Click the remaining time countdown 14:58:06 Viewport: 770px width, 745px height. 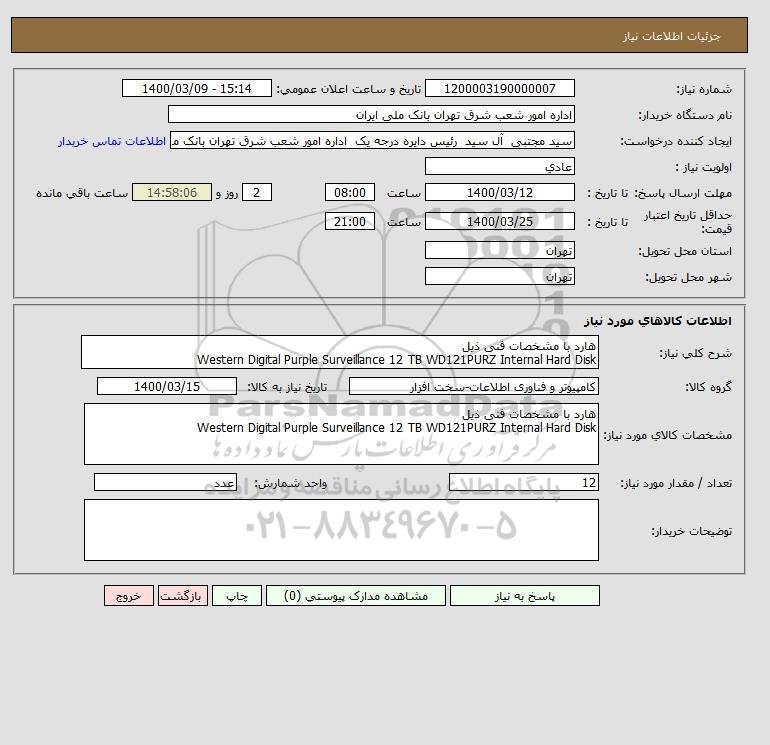pos(172,193)
